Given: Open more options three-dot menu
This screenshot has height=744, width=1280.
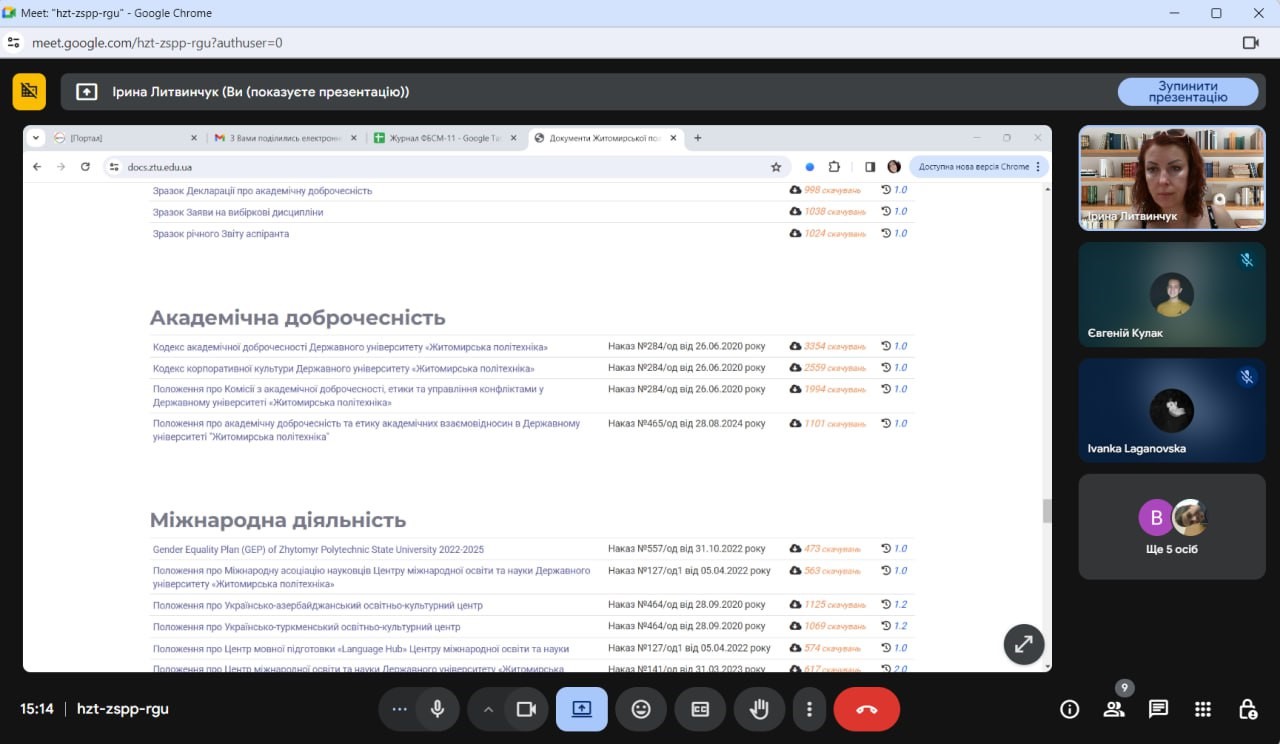Looking at the screenshot, I should point(809,709).
